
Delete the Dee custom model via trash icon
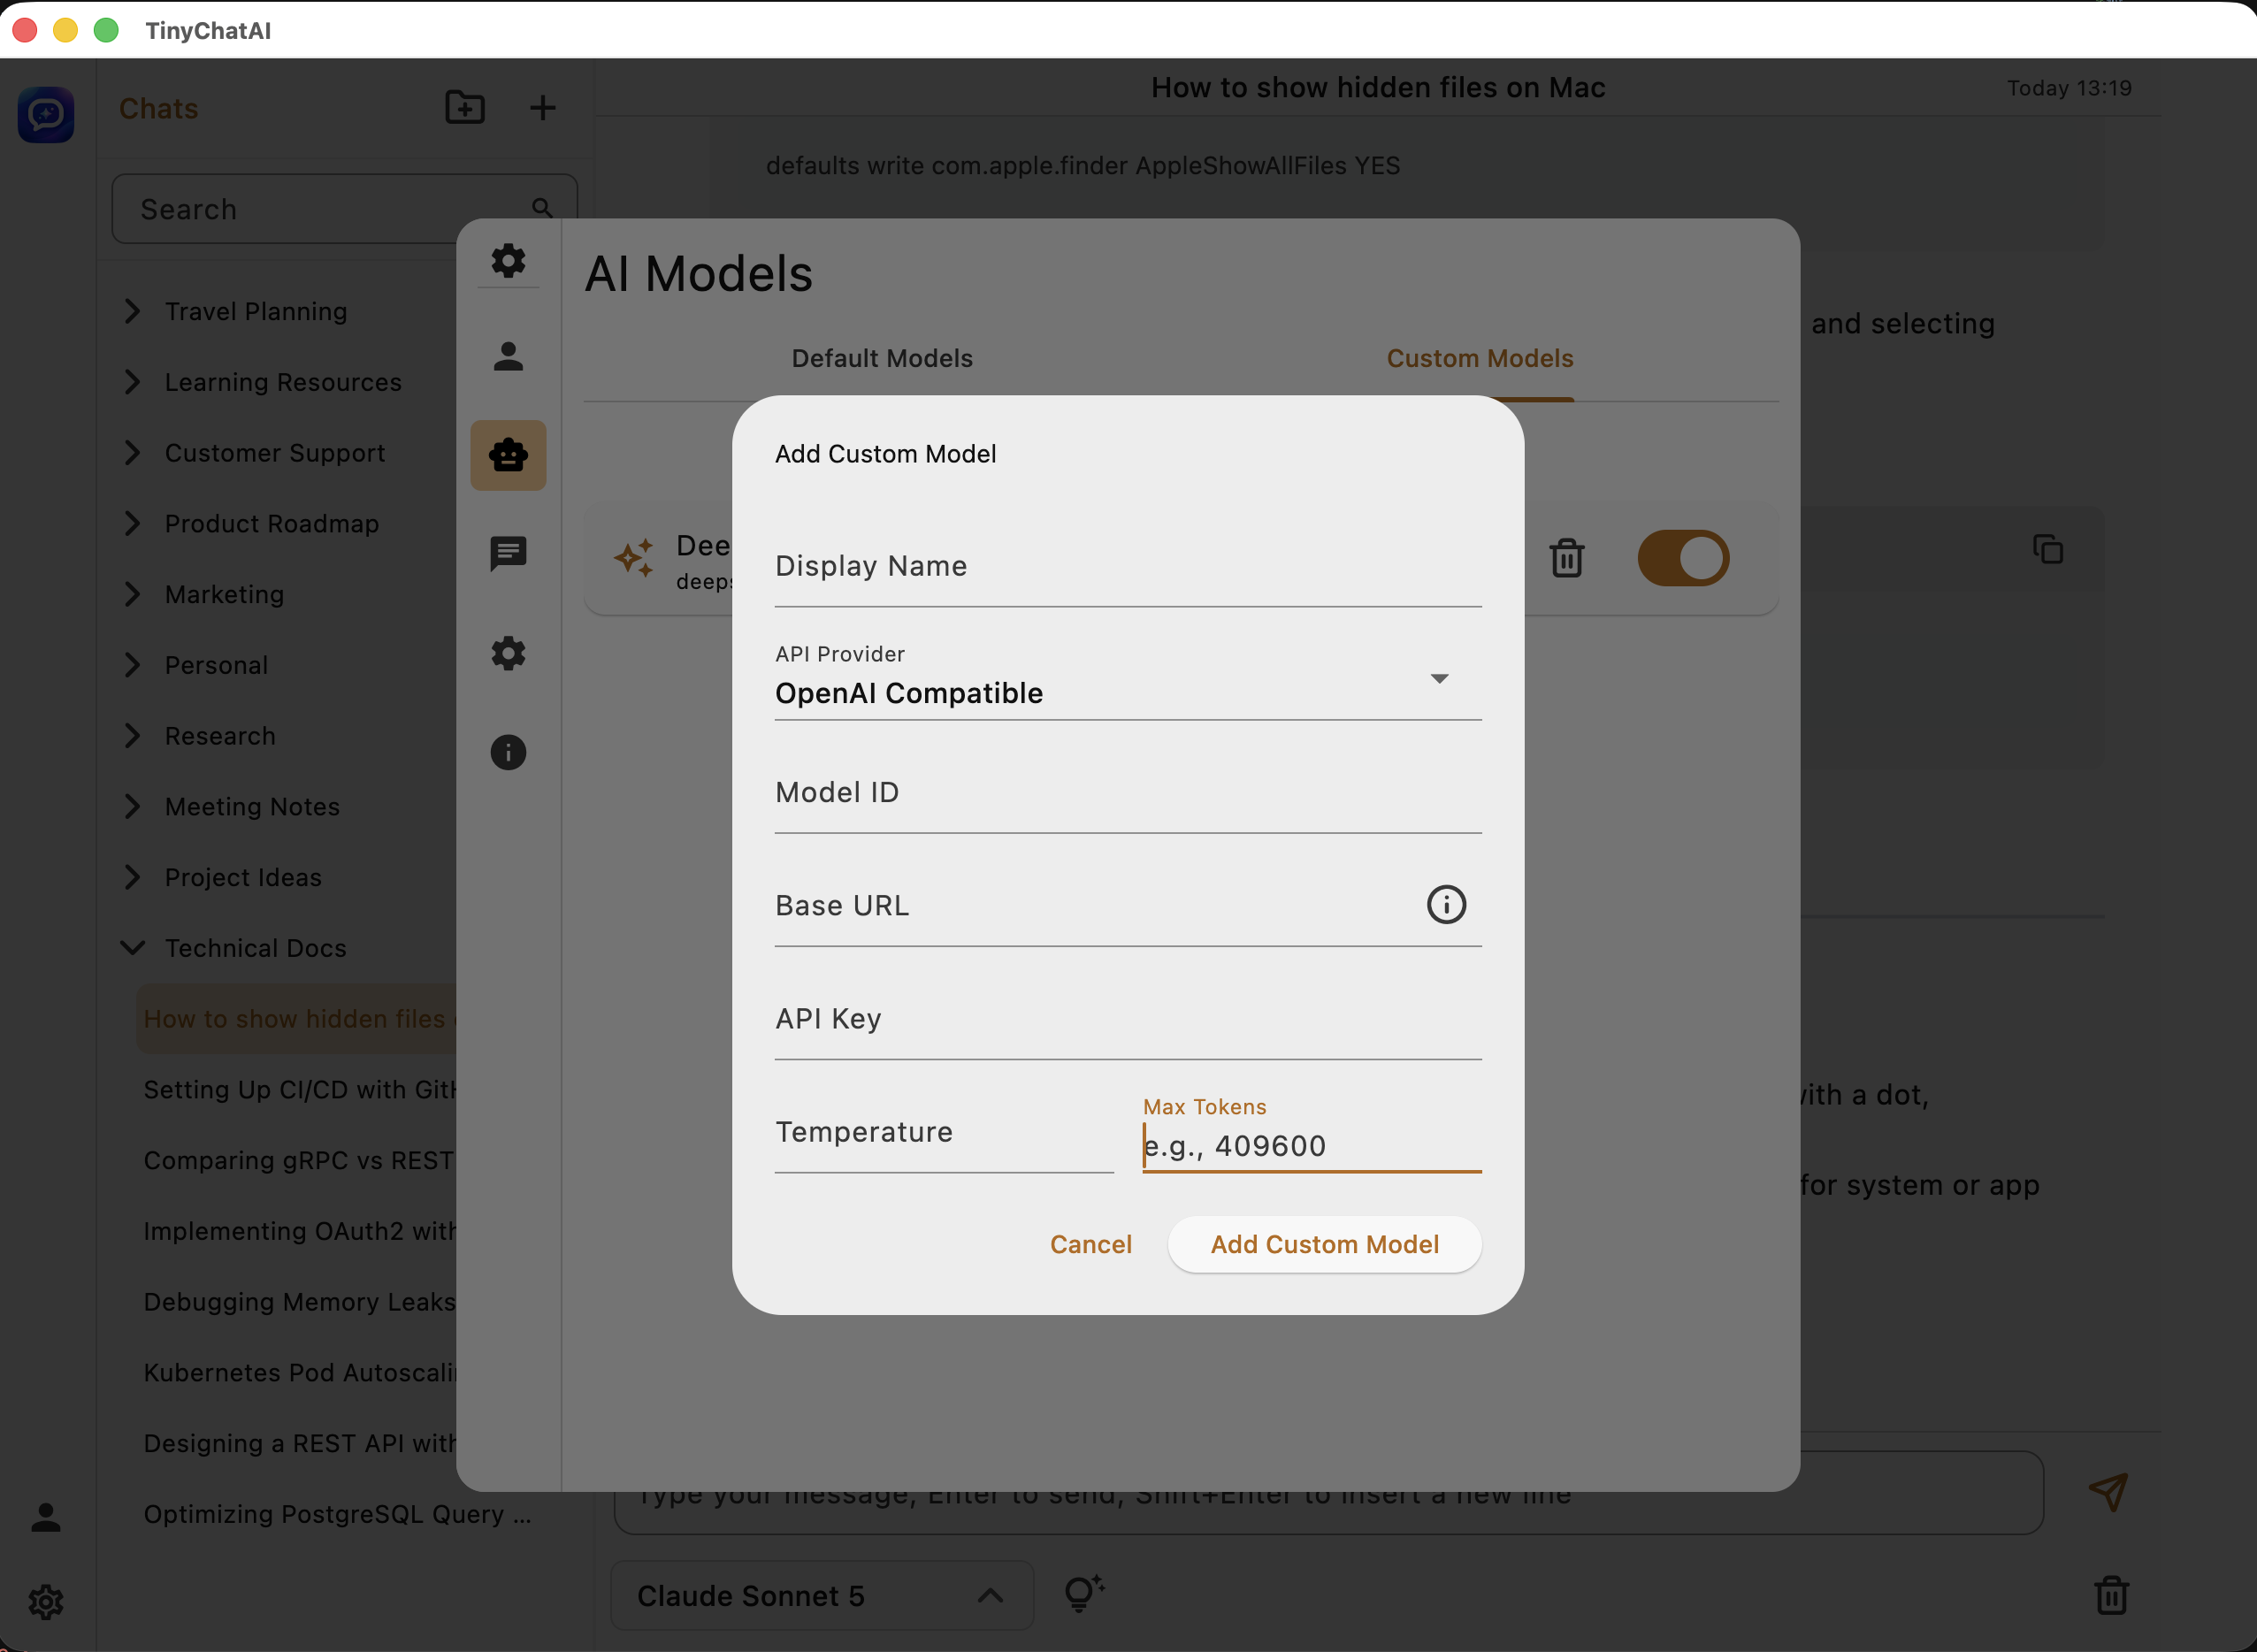[1567, 558]
